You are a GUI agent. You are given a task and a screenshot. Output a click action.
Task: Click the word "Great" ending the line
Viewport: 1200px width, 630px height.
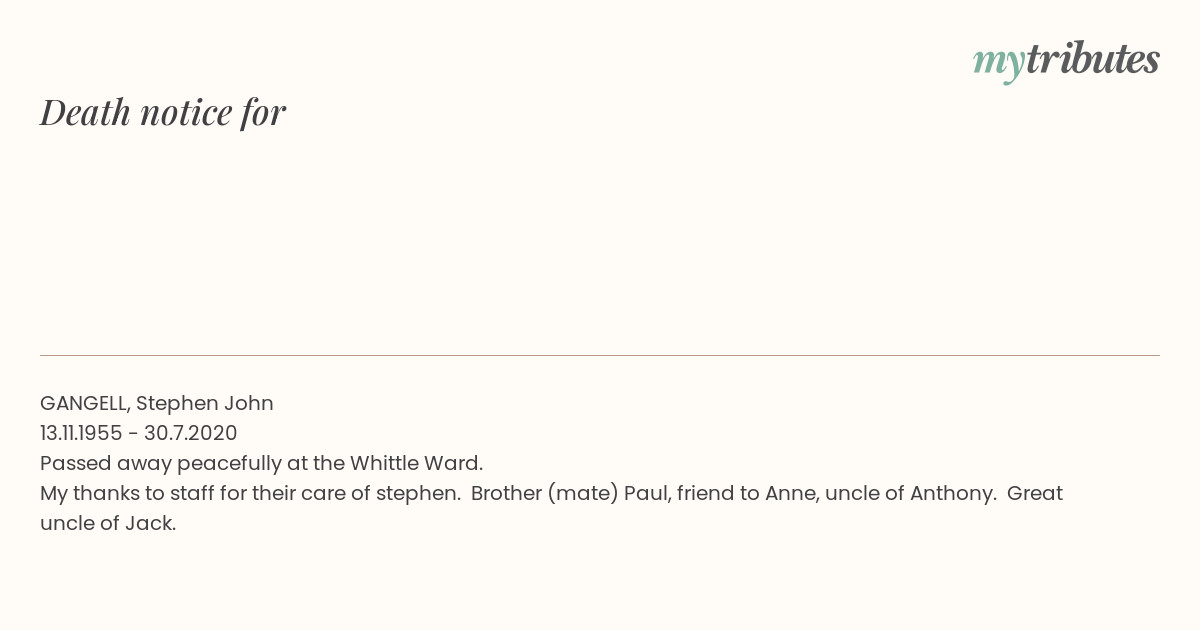pyautogui.click(x=1035, y=493)
